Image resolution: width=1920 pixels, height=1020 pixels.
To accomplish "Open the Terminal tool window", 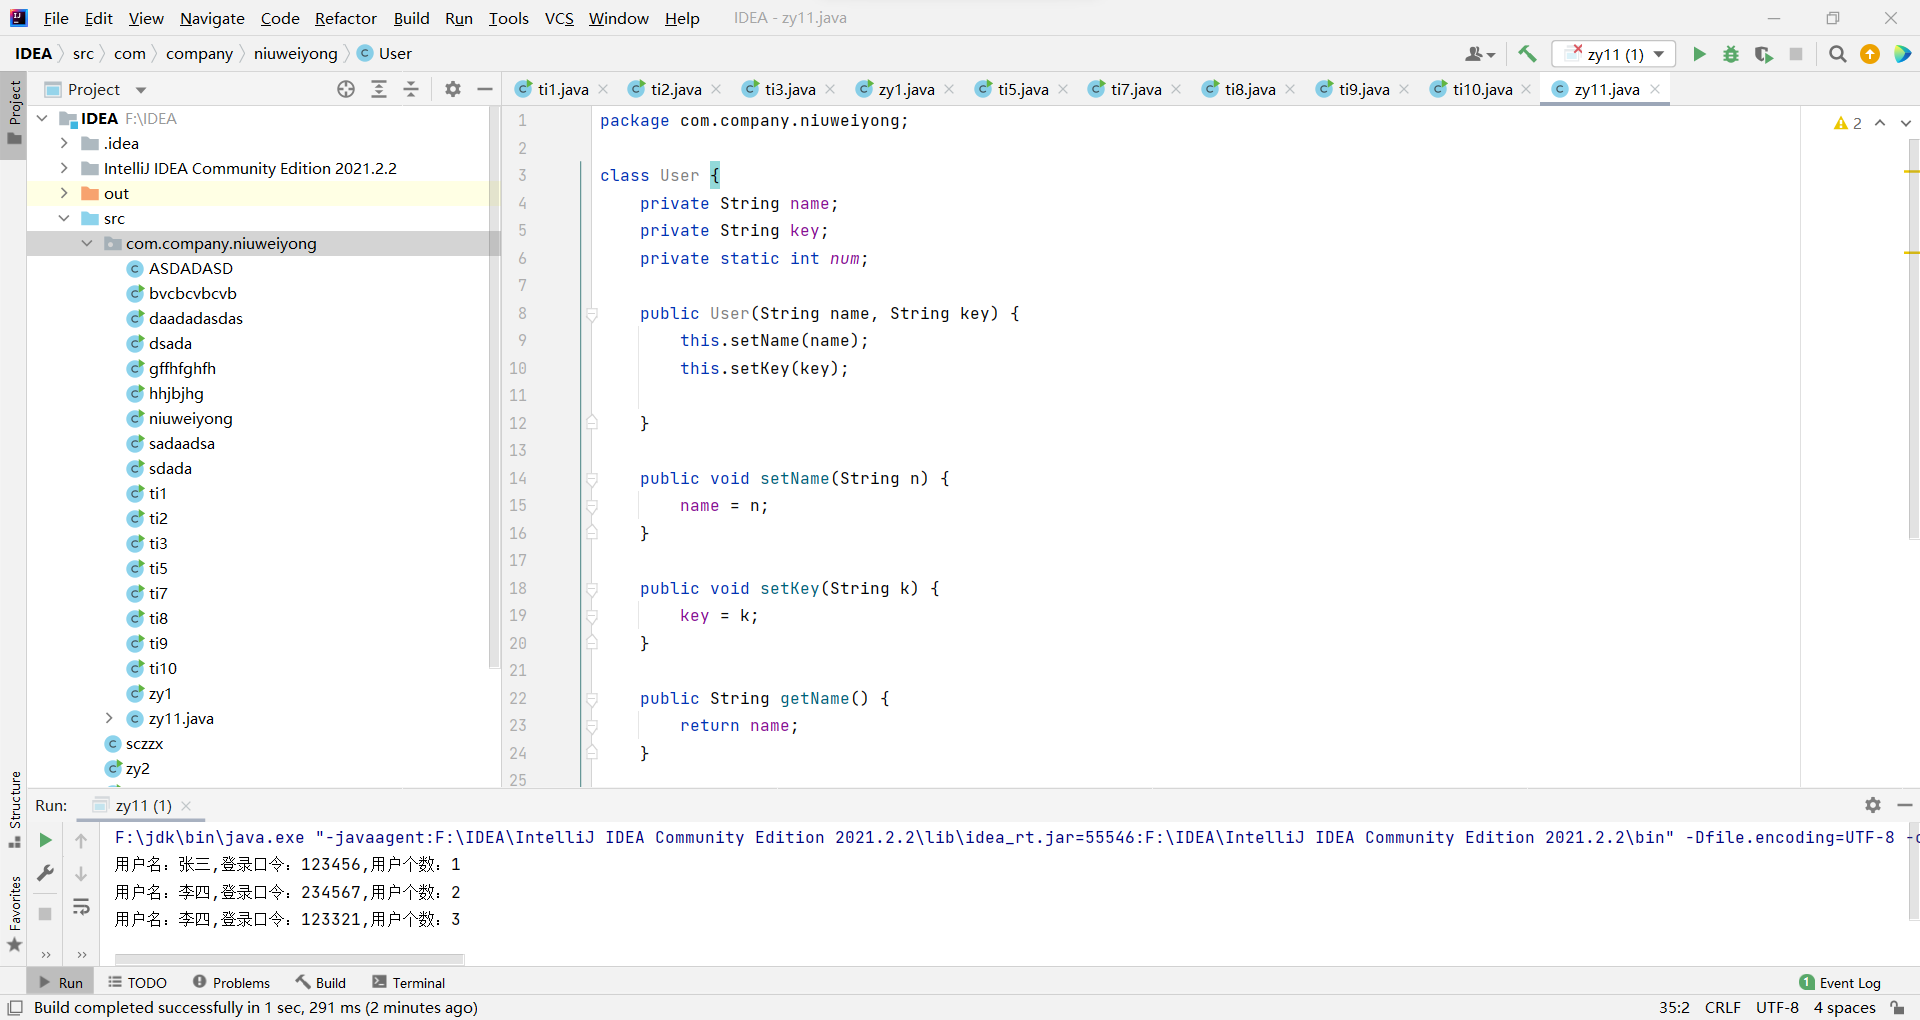I will pyautogui.click(x=408, y=983).
